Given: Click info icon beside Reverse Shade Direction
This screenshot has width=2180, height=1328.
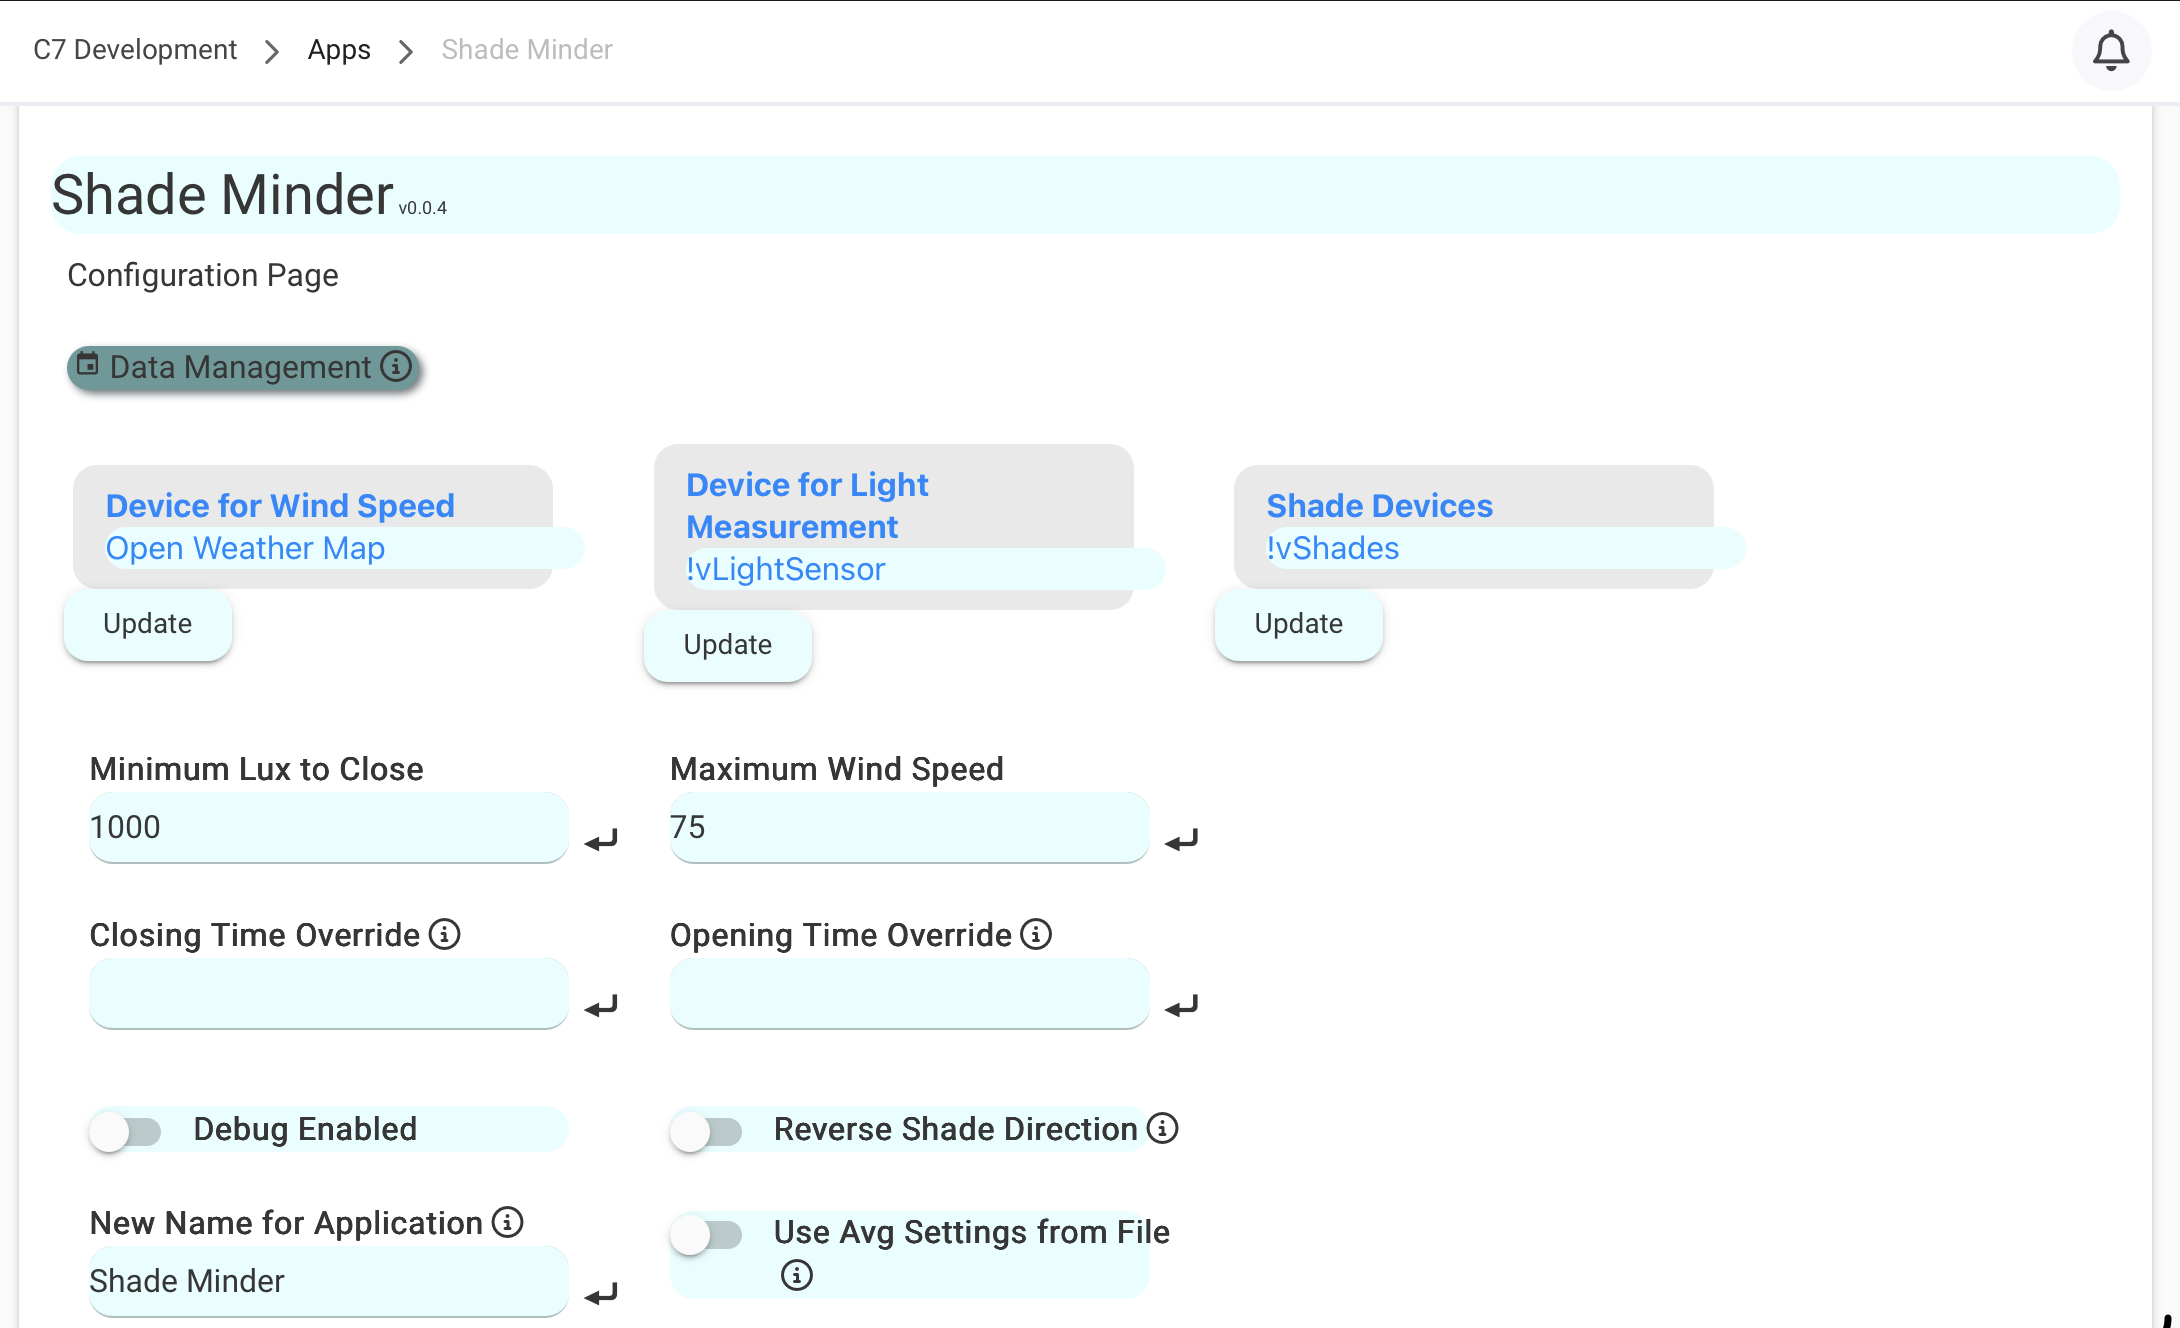Looking at the screenshot, I should (x=1162, y=1128).
